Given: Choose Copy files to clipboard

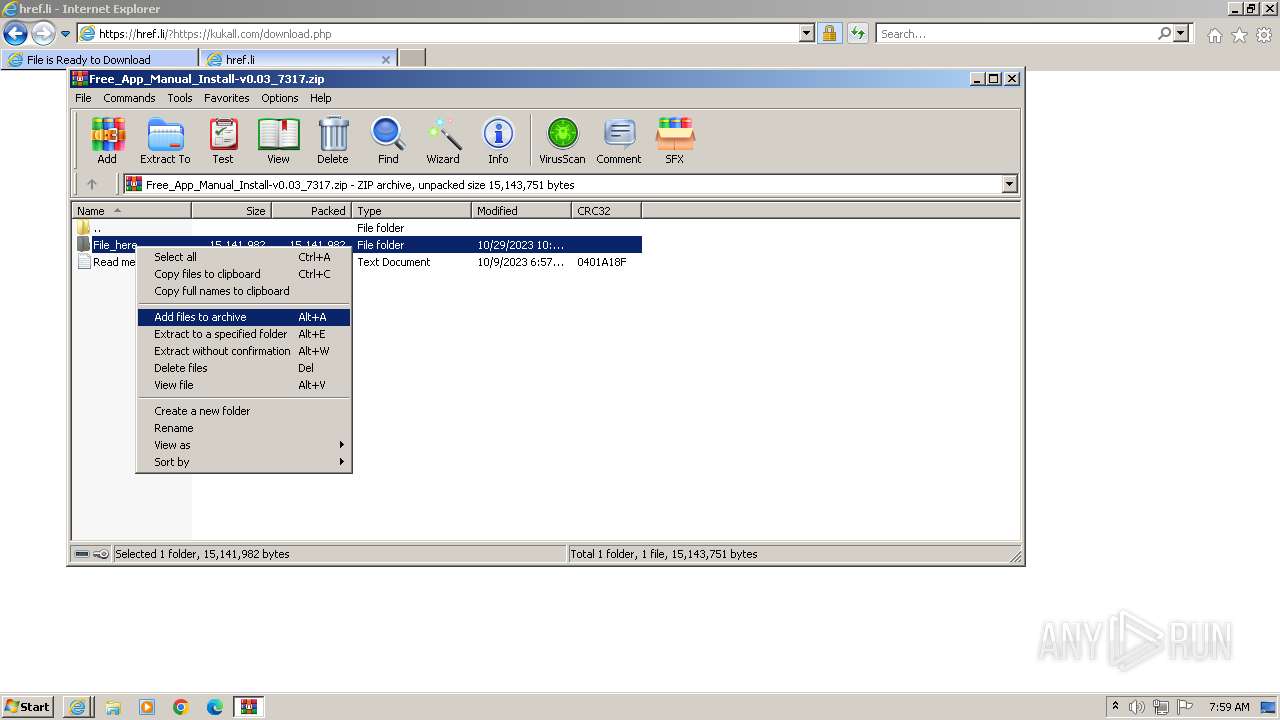Looking at the screenshot, I should 244,274.
